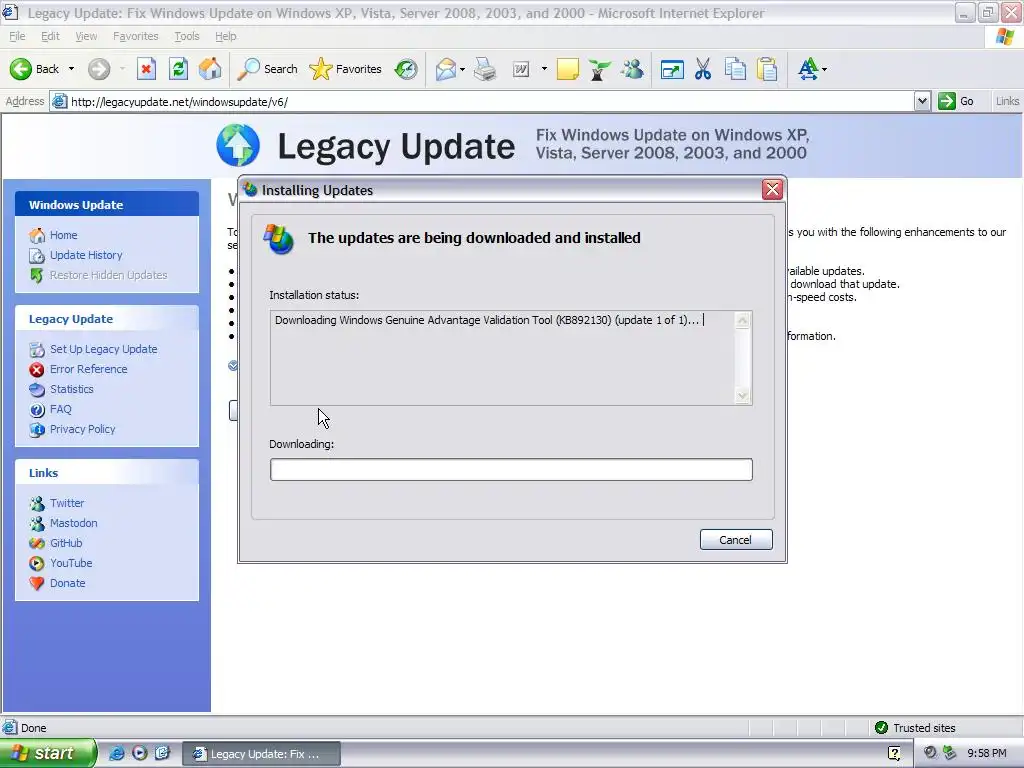This screenshot has width=1024, height=768.
Task: Open the Error Reference link
Action: (x=88, y=369)
